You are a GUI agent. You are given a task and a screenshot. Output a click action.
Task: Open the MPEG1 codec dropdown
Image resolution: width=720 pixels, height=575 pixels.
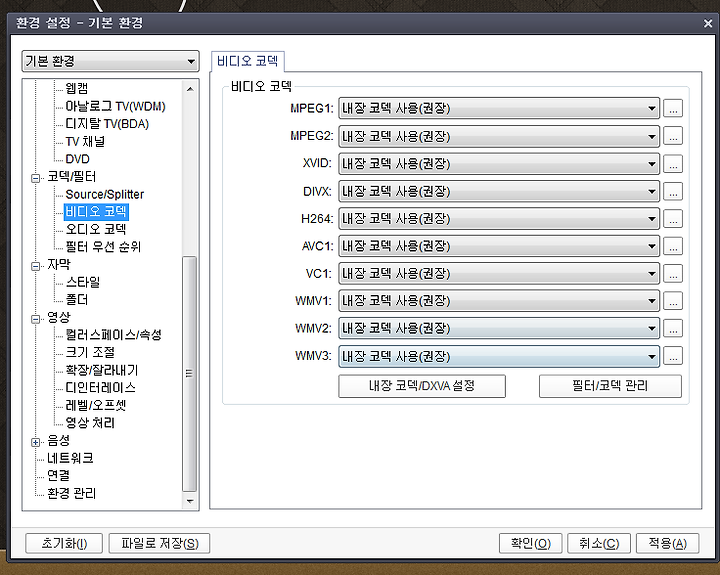[x=499, y=108]
